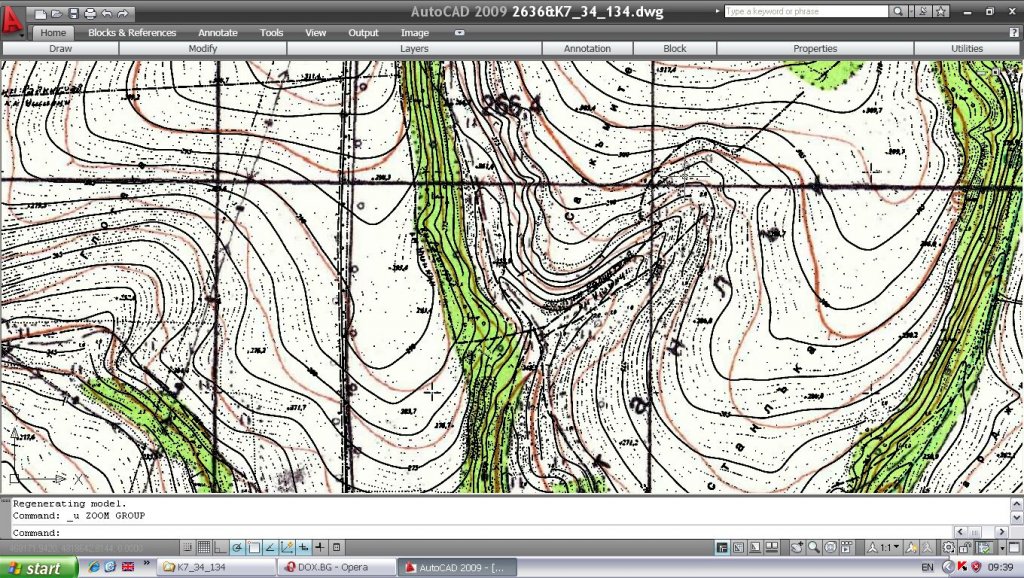The image size is (1024, 578).
Task: Switch to DOX.BG - Opera taskbar button
Action: tap(334, 567)
